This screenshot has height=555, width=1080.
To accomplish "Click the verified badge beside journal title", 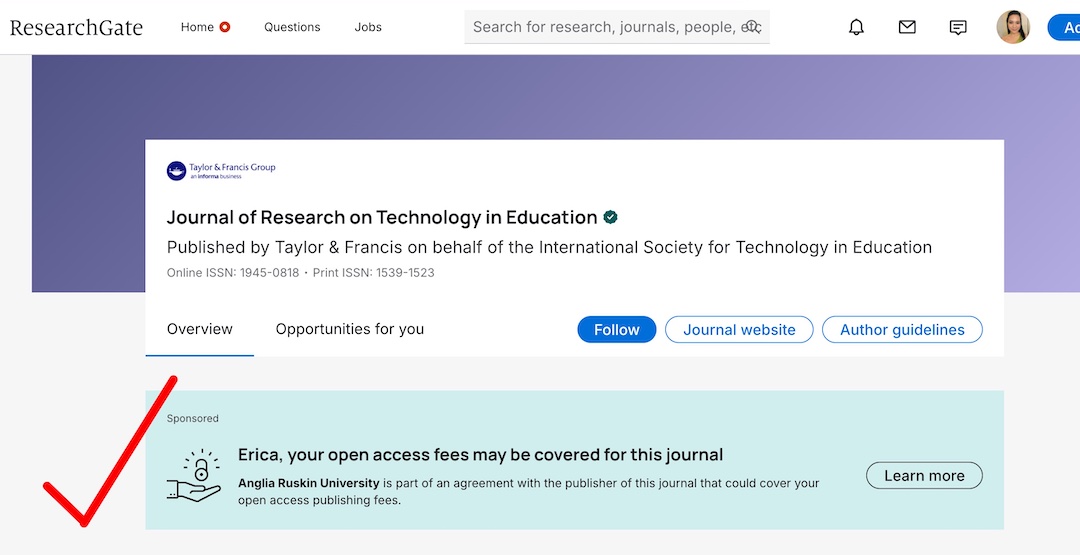I will tap(610, 218).
